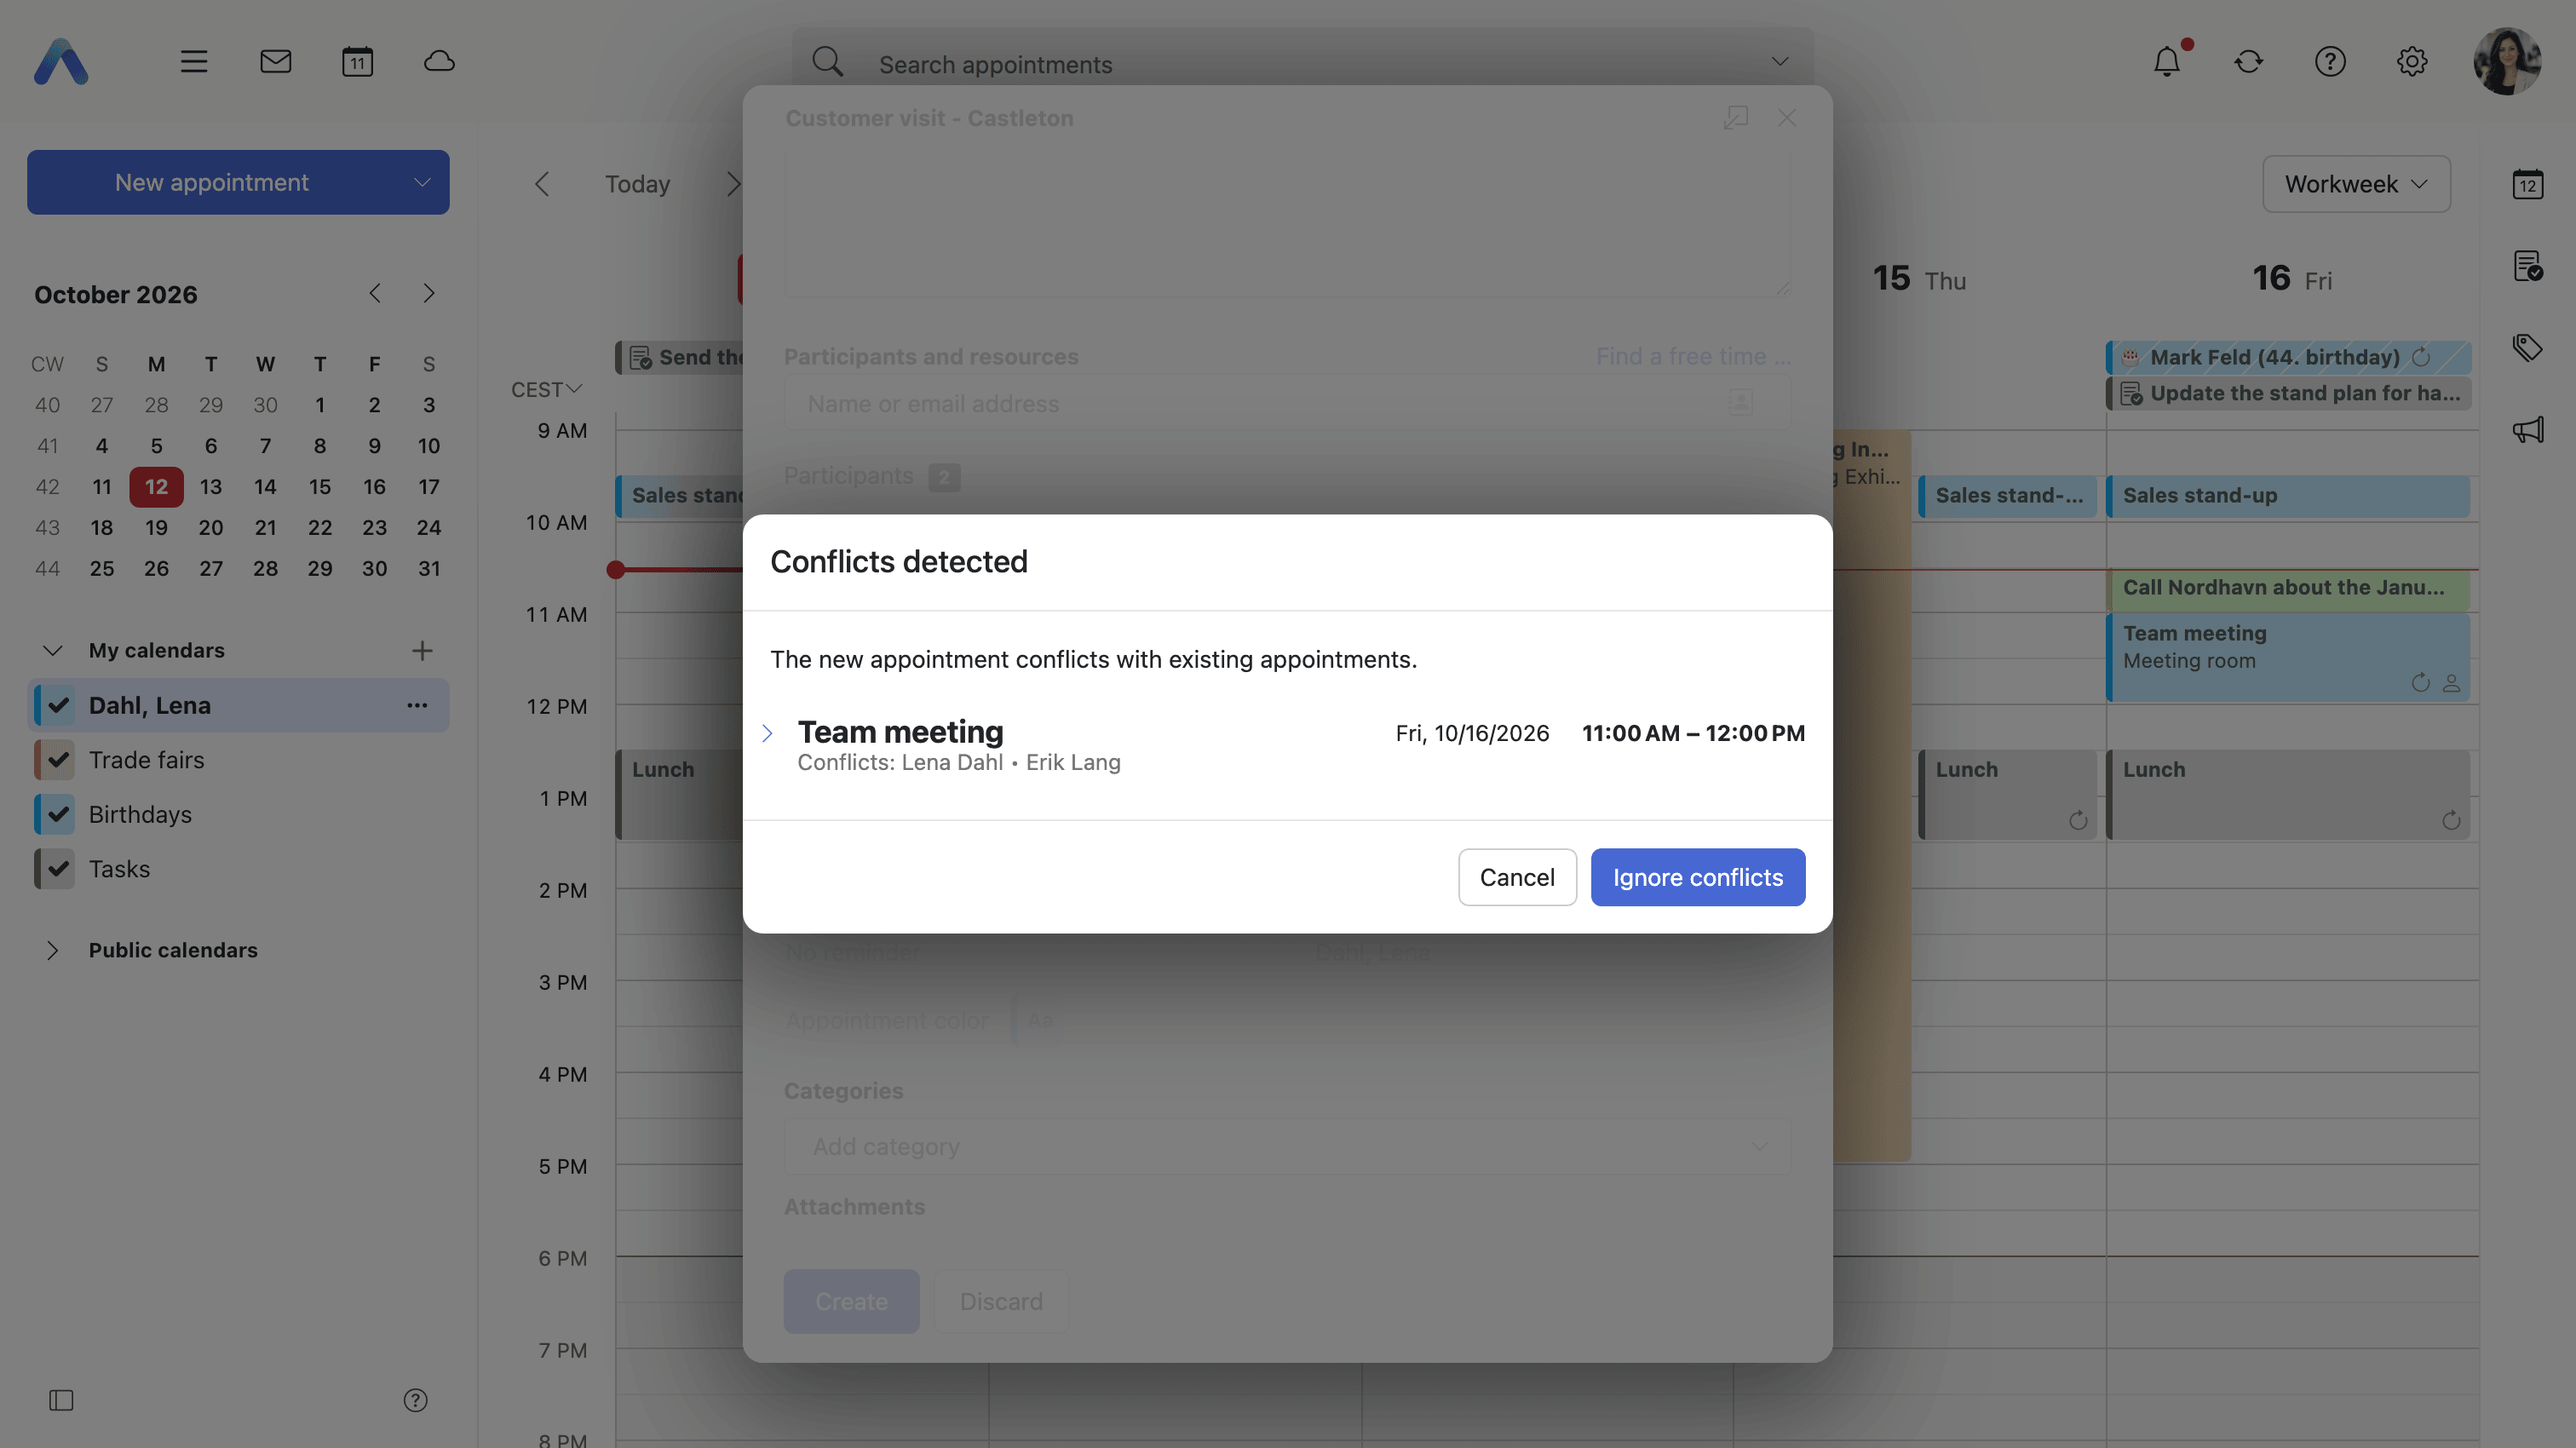Click Cancel in conflicts dialog
Viewport: 2576px width, 1448px height.
coord(1517,877)
